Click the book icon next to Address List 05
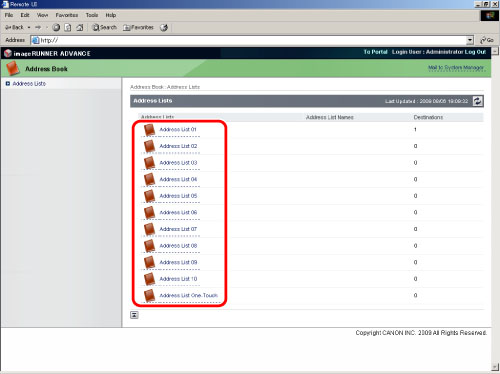 149,196
